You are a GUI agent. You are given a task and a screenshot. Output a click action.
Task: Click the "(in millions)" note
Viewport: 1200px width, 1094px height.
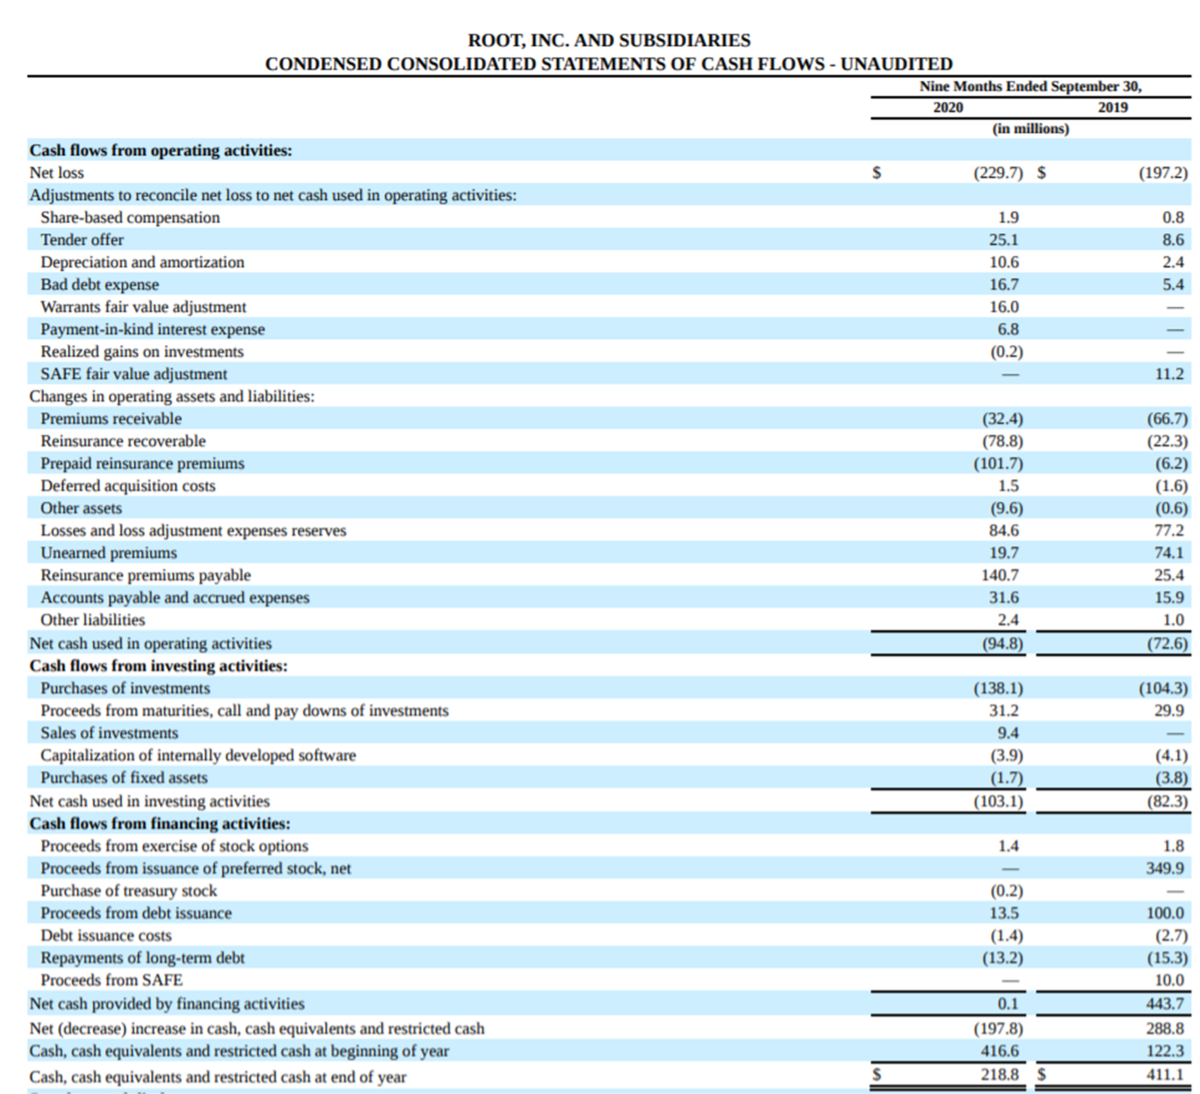point(1030,129)
